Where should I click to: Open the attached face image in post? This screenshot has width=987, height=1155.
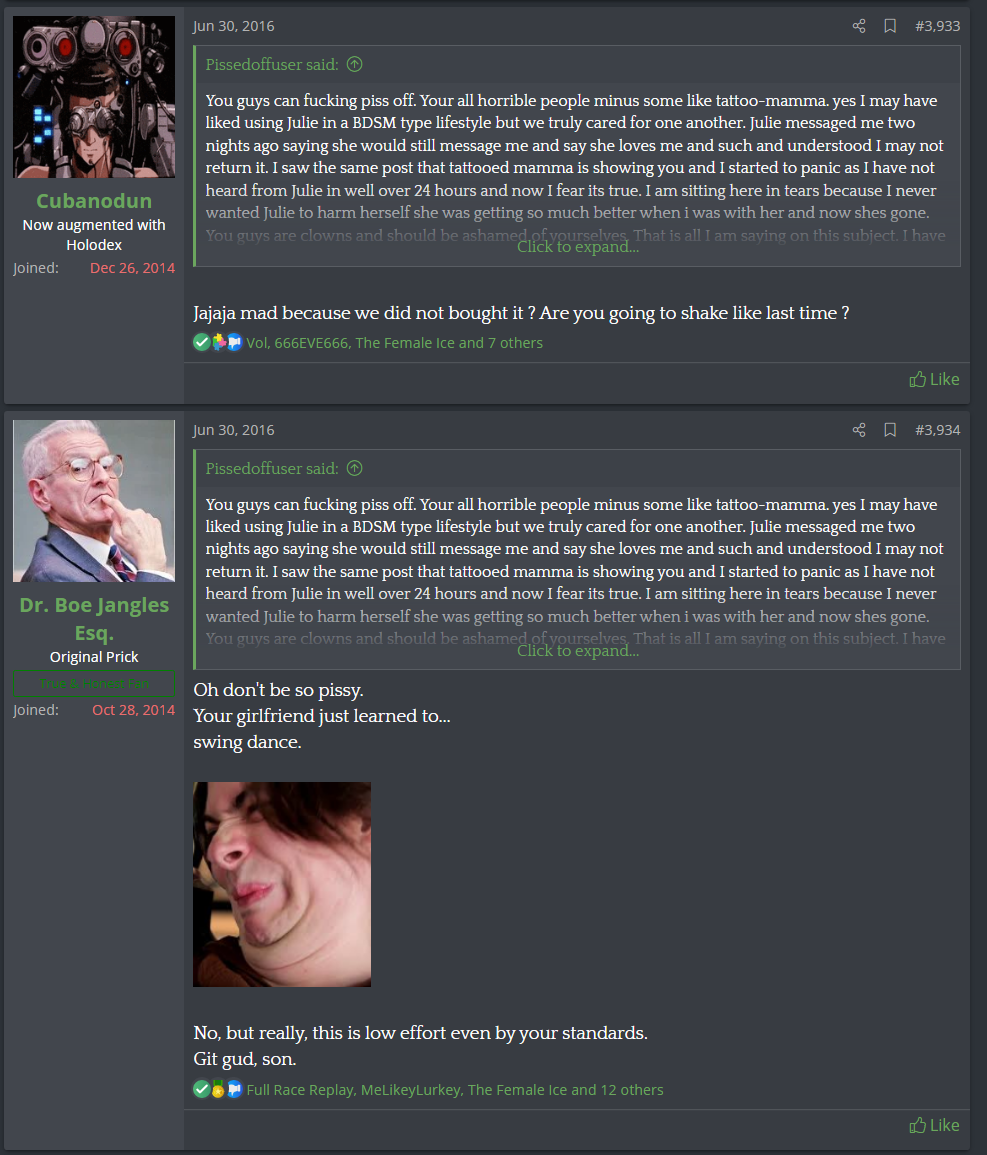[x=282, y=885]
